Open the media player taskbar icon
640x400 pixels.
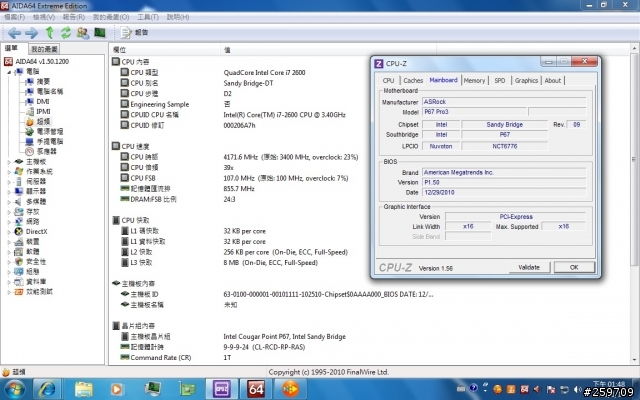coord(117,389)
